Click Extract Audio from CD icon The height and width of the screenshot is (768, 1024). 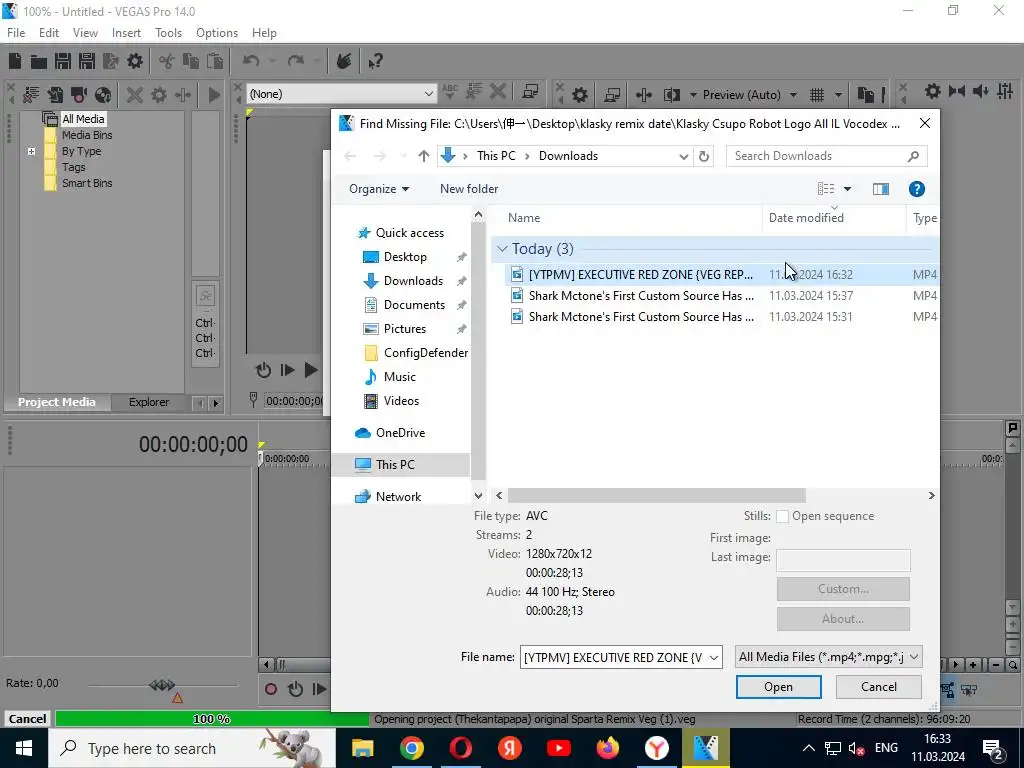point(103,95)
